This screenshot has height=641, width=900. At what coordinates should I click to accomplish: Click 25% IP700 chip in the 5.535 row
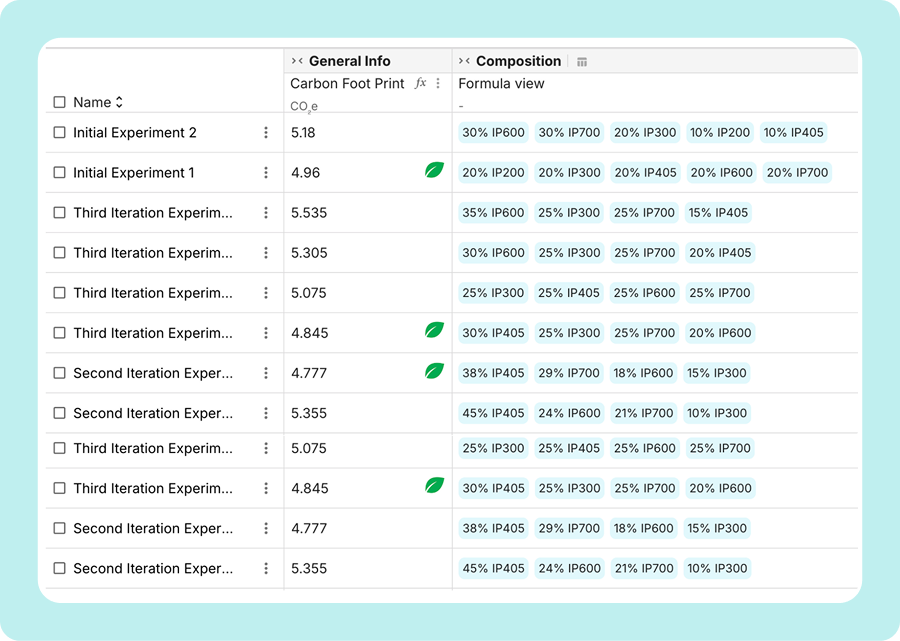pos(644,213)
